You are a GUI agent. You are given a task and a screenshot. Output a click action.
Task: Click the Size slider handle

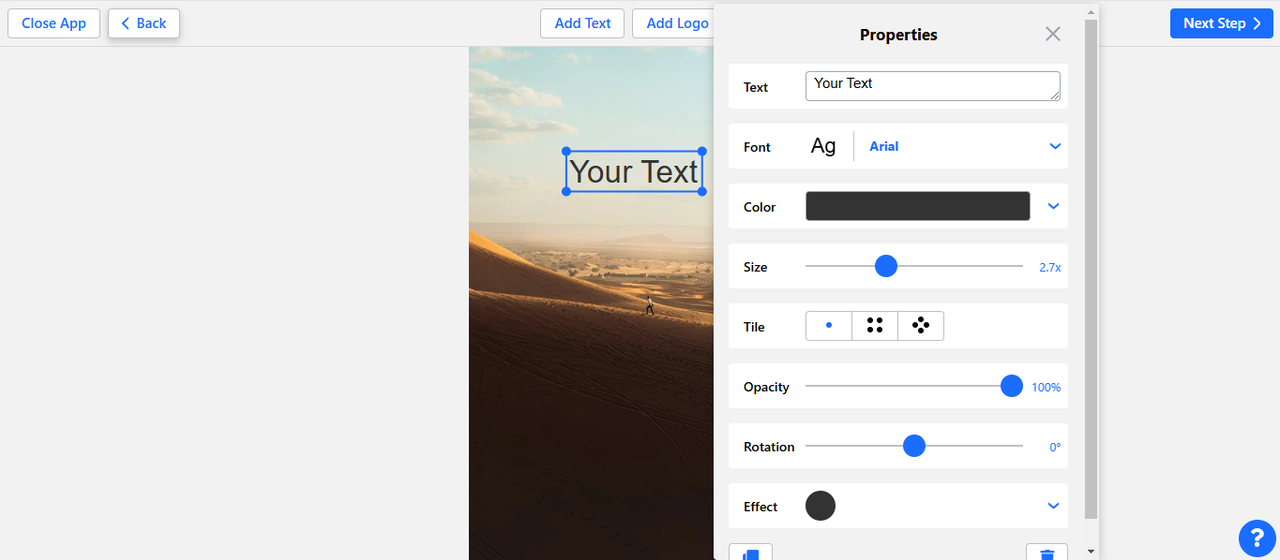(x=886, y=266)
